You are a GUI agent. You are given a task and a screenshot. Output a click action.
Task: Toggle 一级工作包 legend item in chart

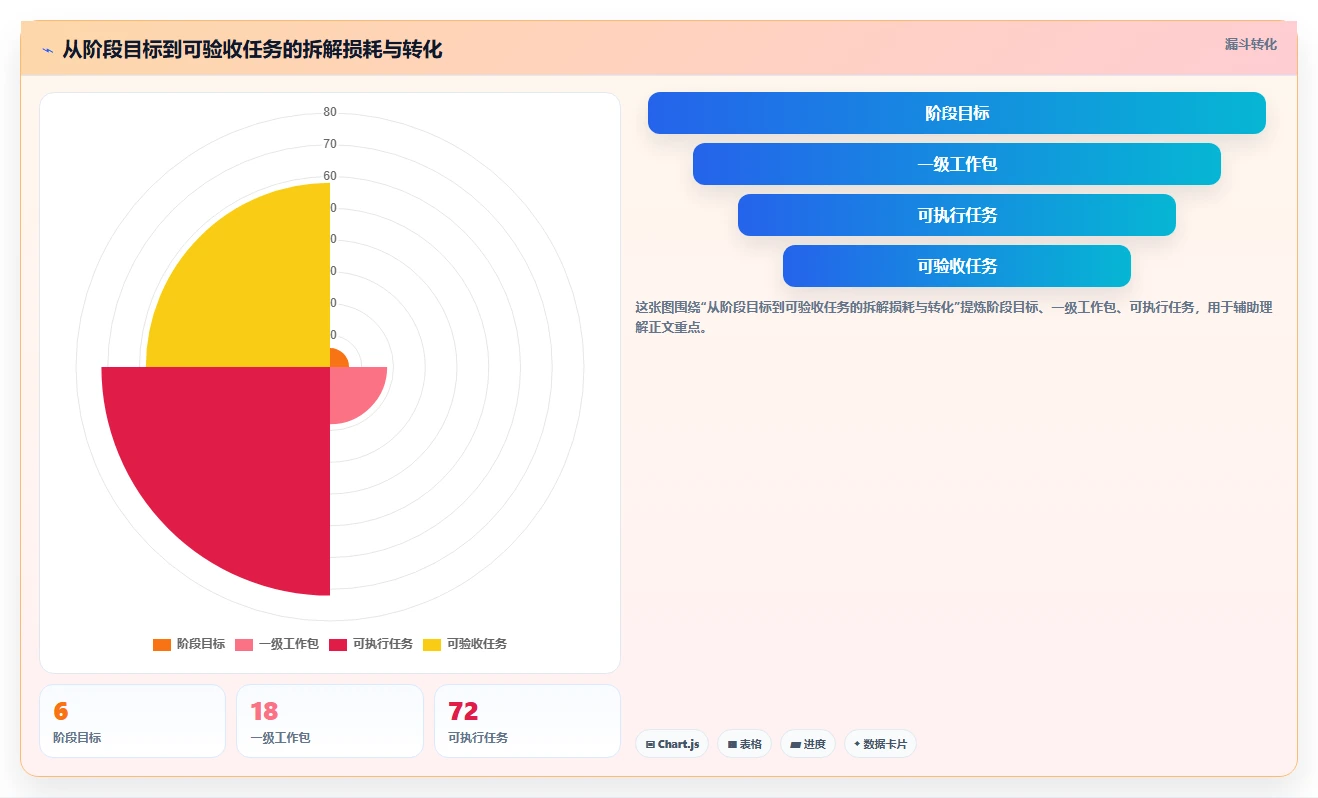277,644
